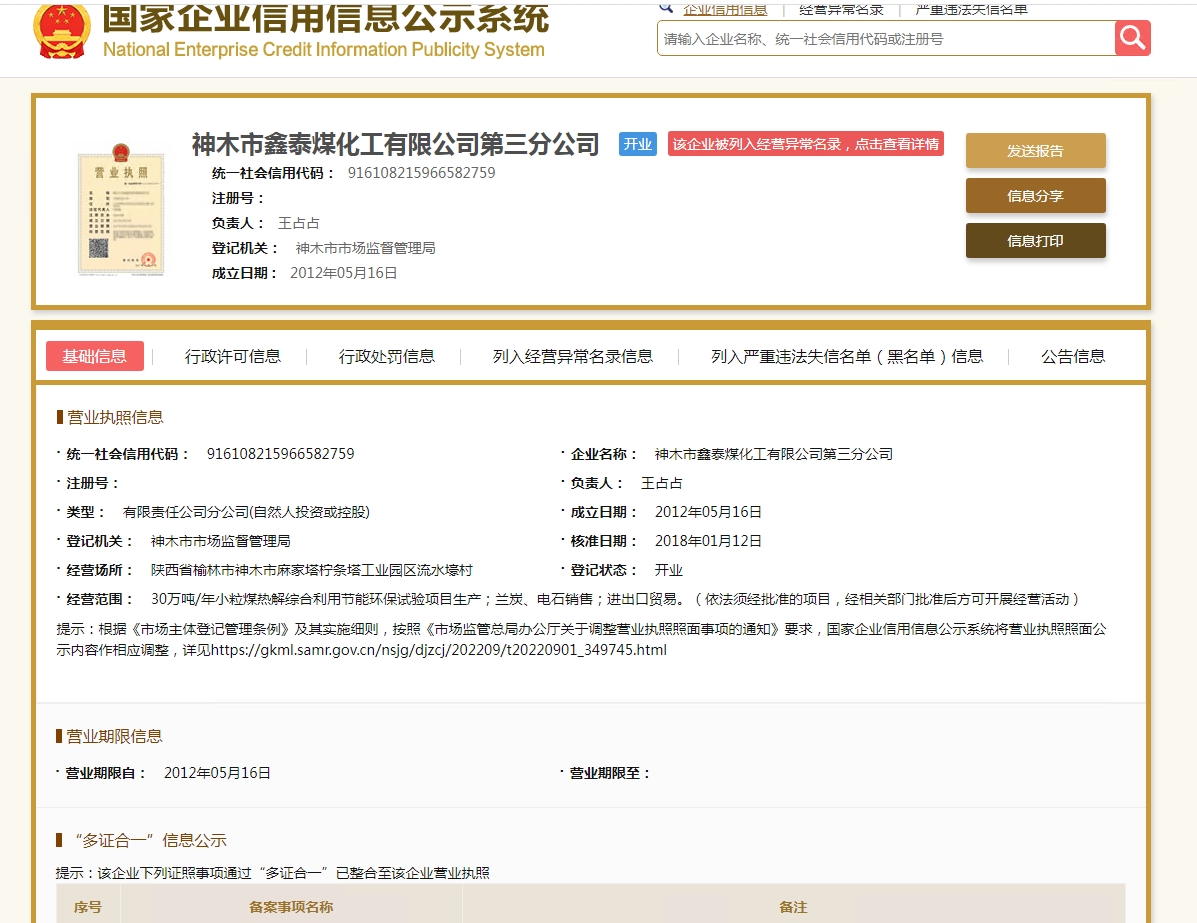
Task: Select the 企业信用信息 search category
Action: (725, 9)
